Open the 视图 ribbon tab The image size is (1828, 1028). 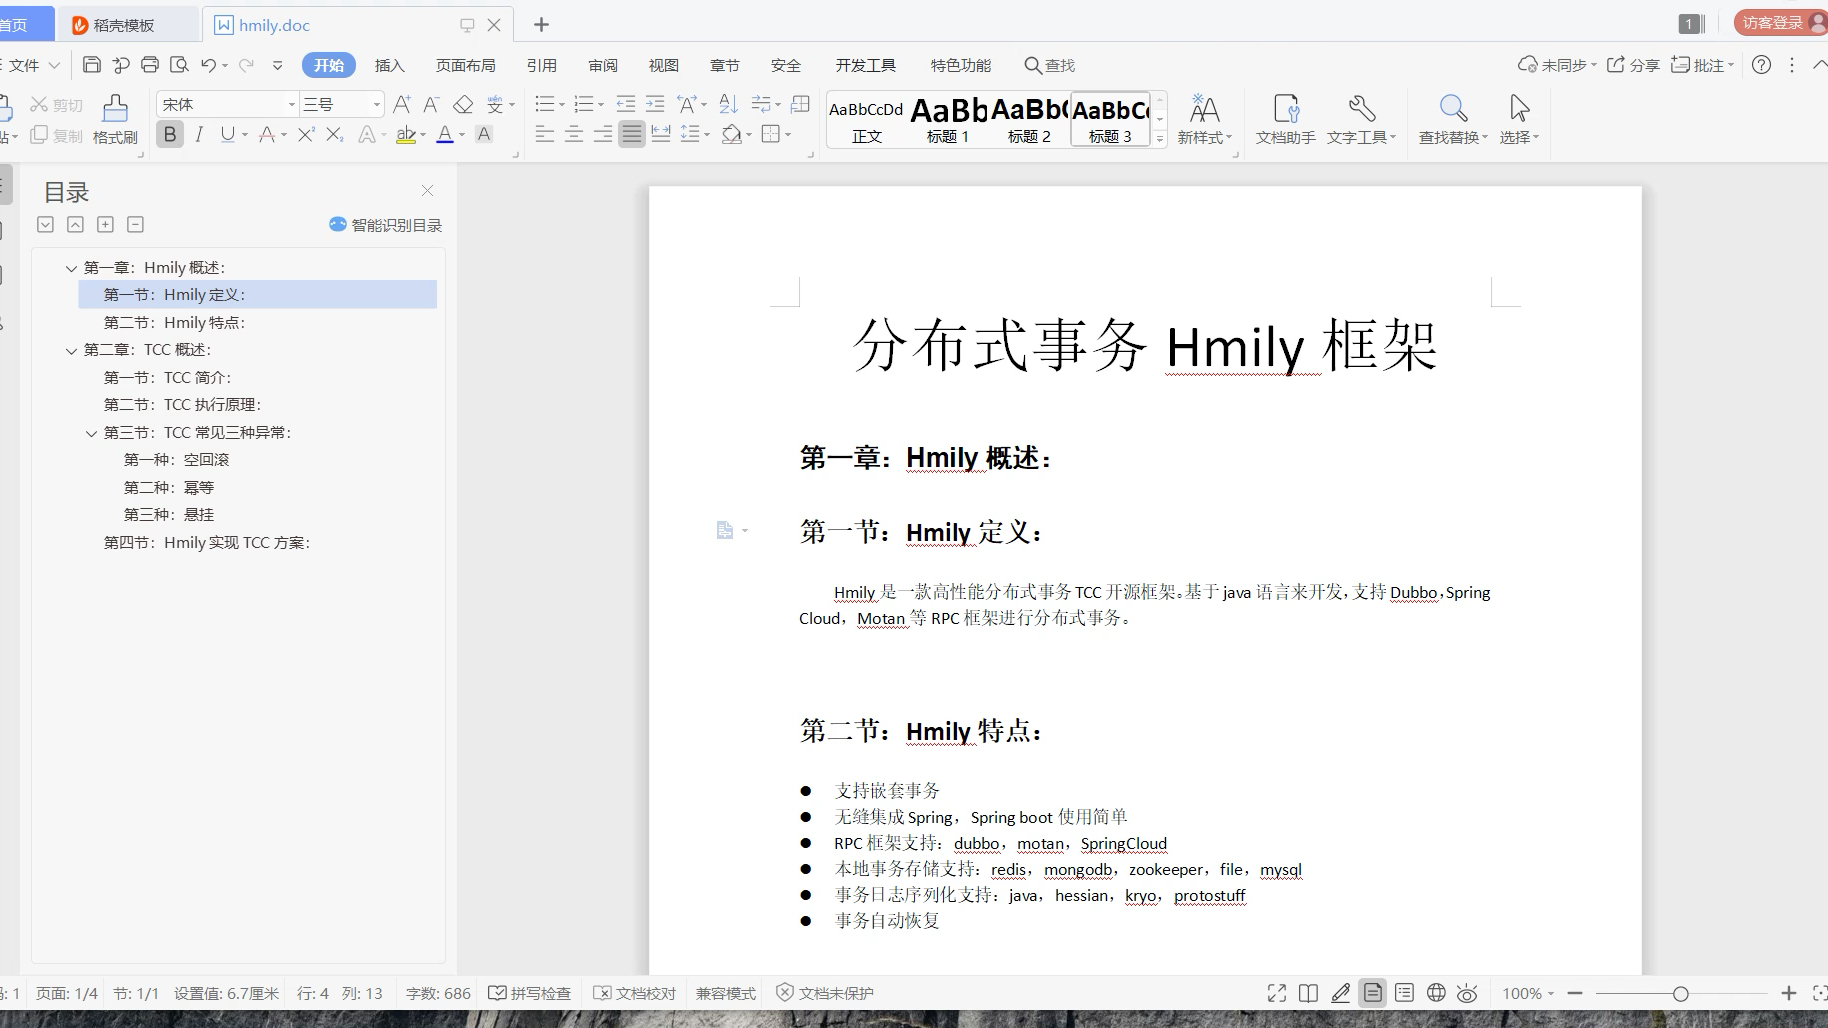[x=664, y=65]
